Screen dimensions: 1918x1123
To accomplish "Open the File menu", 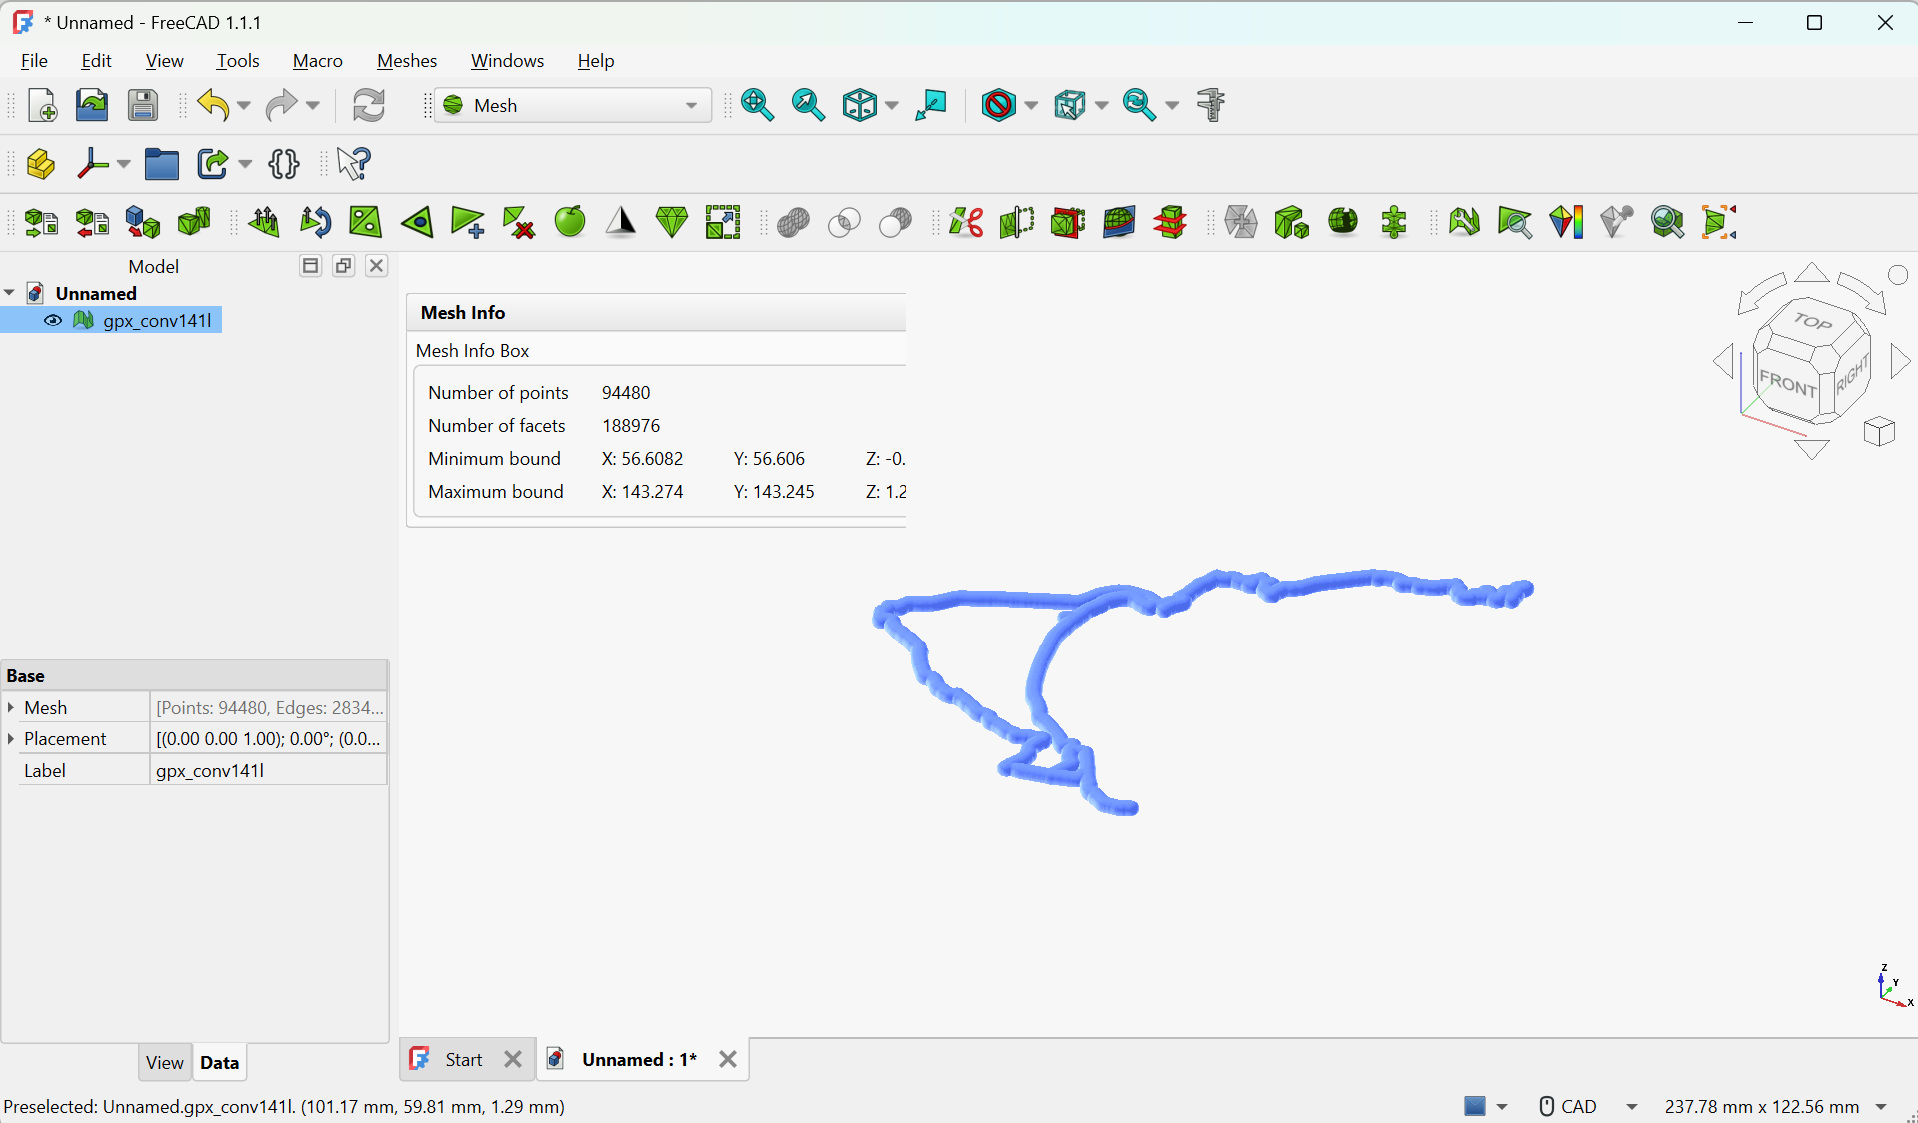I will tap(34, 61).
